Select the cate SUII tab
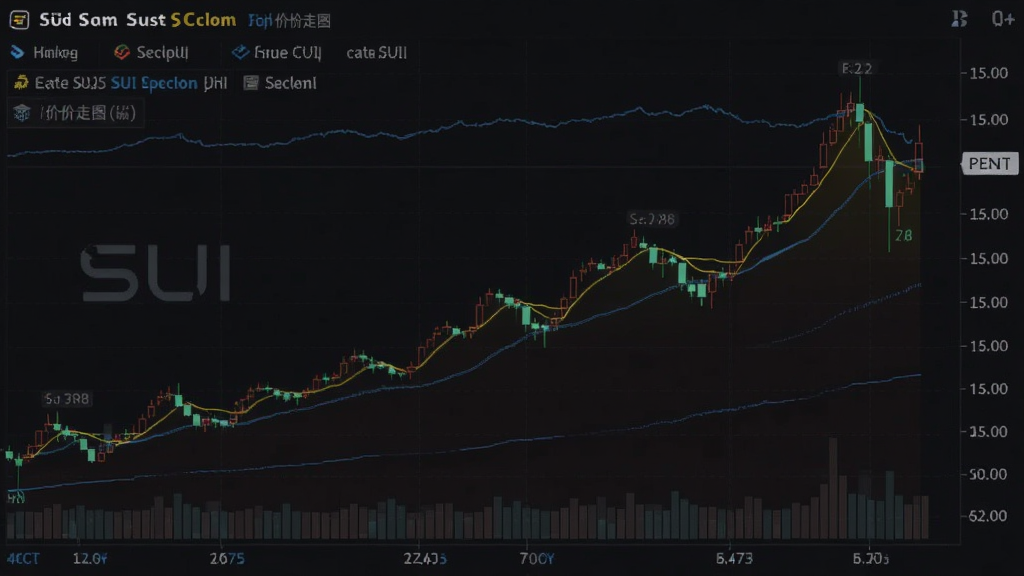This screenshot has width=1024, height=576. coord(376,53)
